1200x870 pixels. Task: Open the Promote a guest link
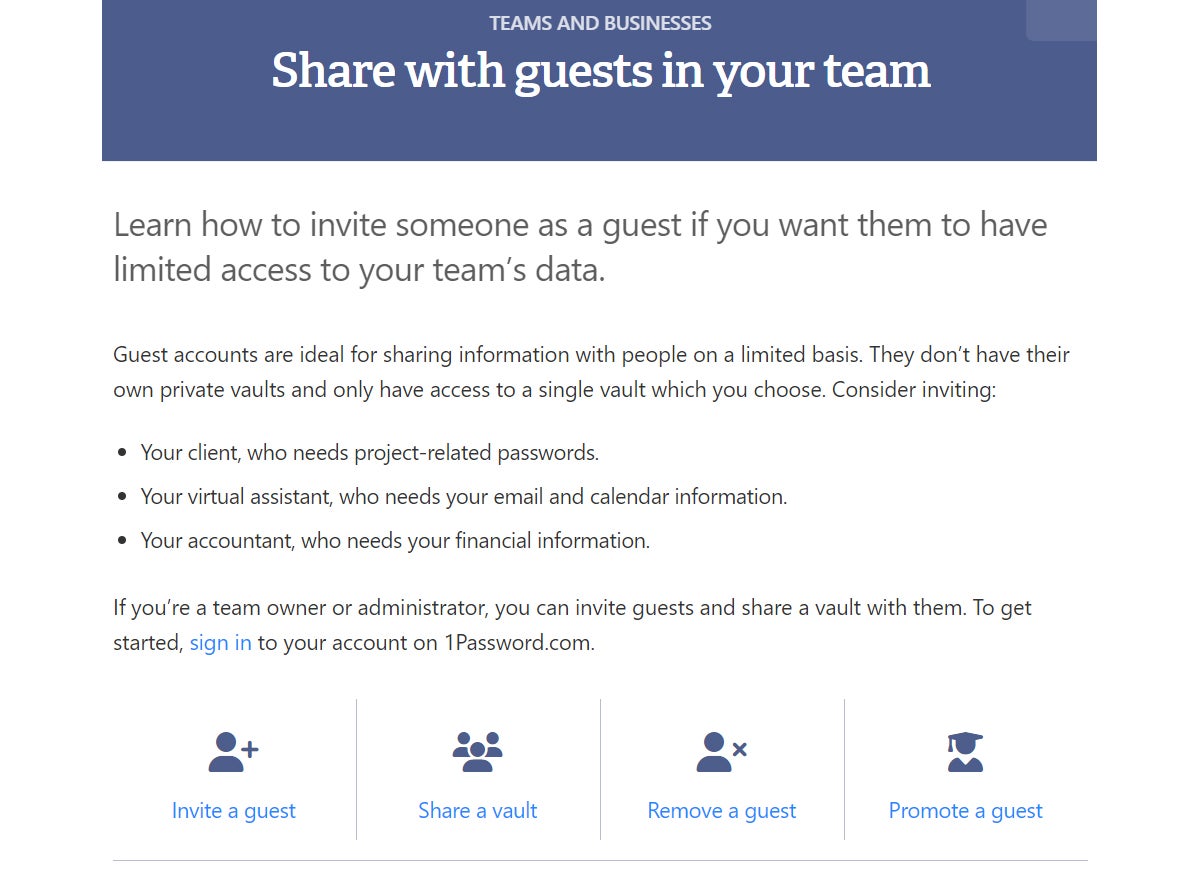coord(965,811)
